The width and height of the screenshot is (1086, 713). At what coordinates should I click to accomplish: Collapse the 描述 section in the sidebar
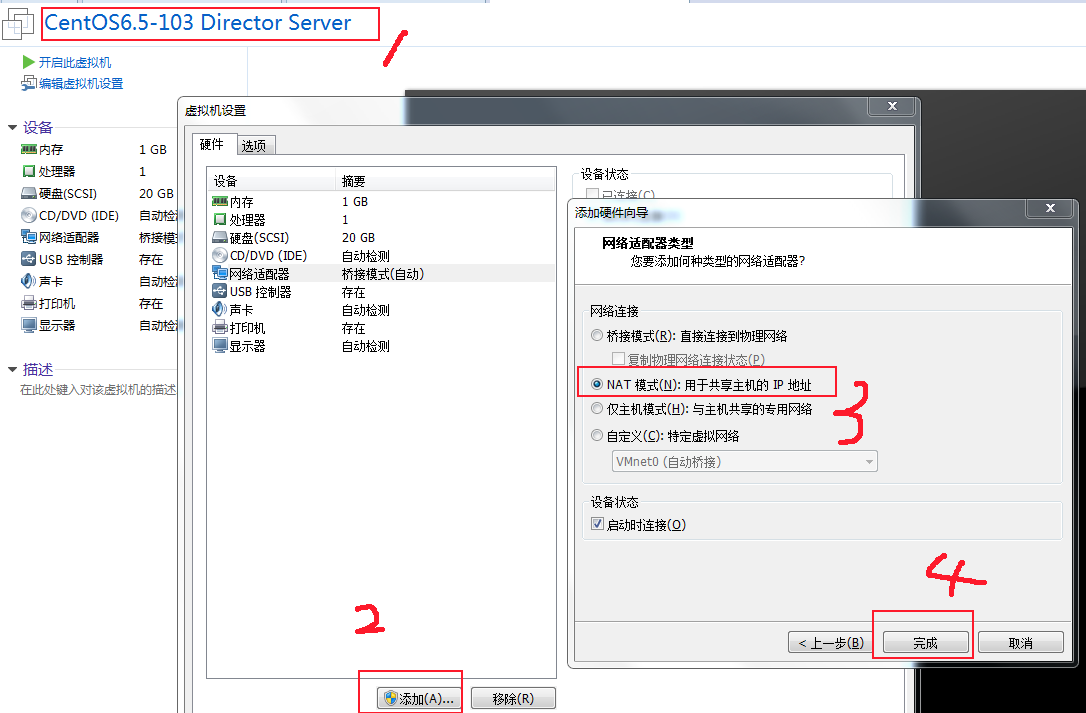[x=13, y=368]
